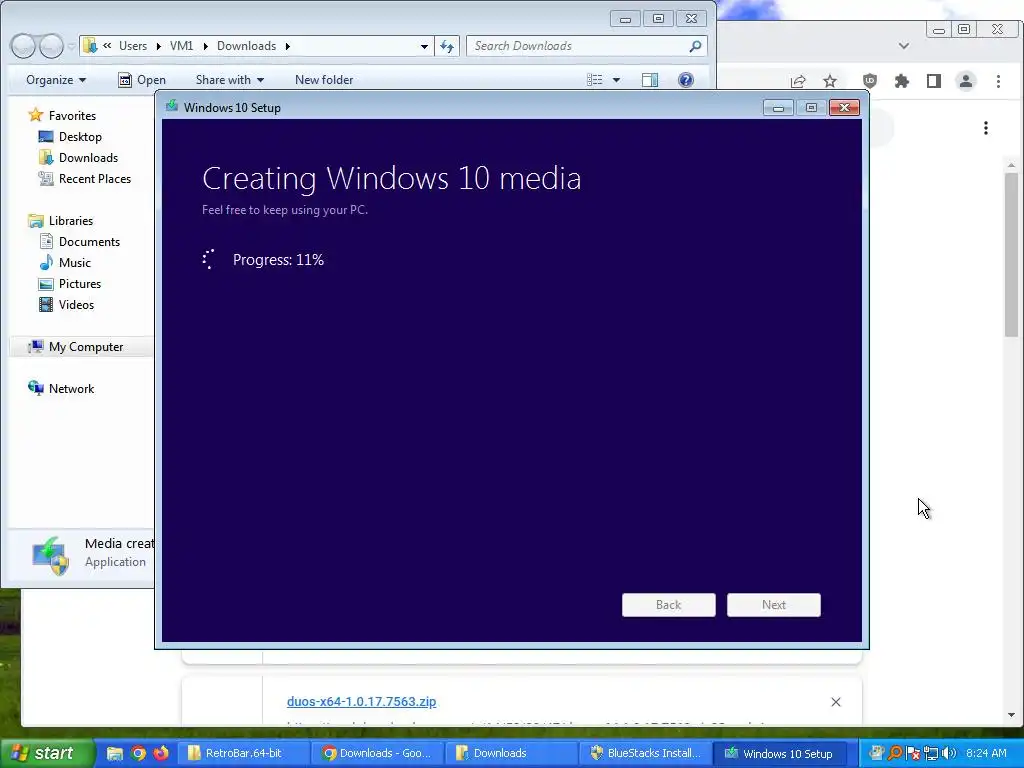Expand arrow after Downloads breadcrumb
The width and height of the screenshot is (1024, 768).
coord(287,46)
